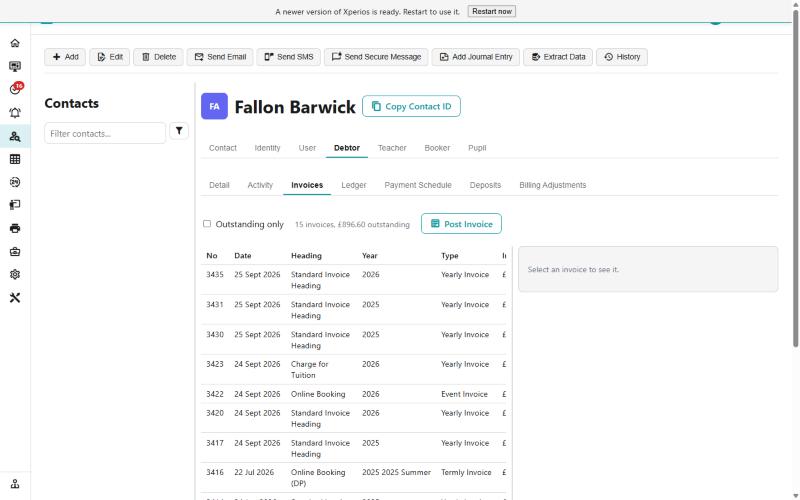The height and width of the screenshot is (500, 800).
Task: Open the briefcase icon in sidebar
Action: click(x=15, y=252)
